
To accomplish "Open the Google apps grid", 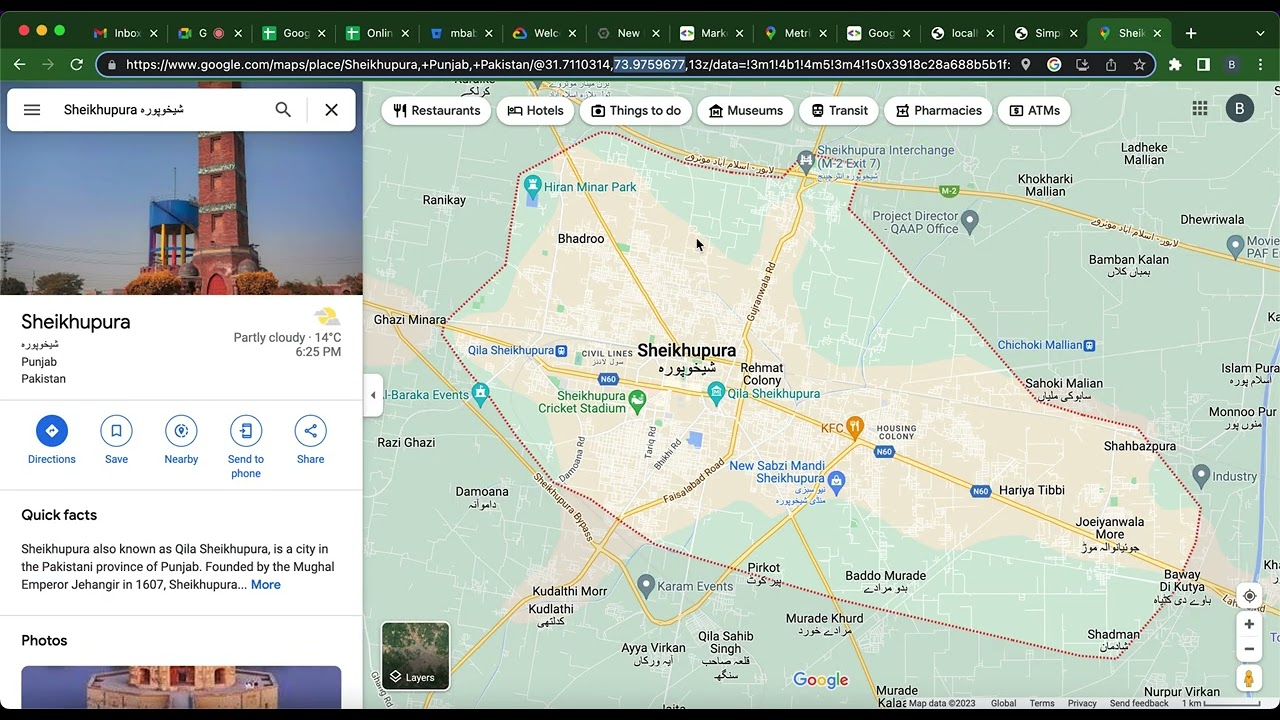I will point(1200,109).
